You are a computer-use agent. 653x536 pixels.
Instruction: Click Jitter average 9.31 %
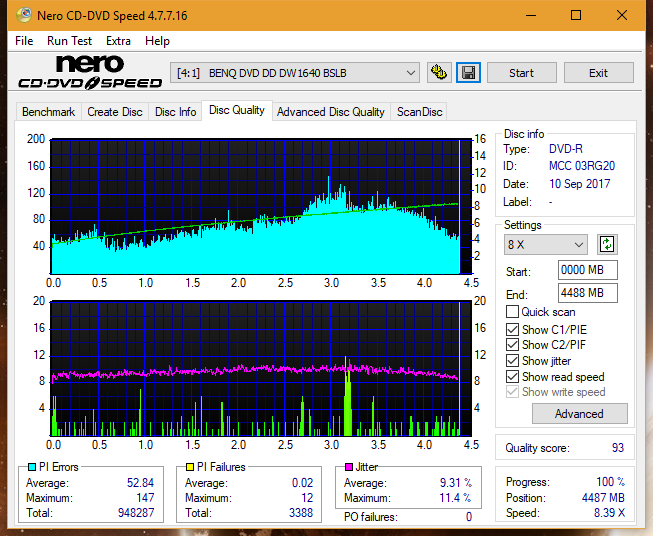click(x=456, y=483)
